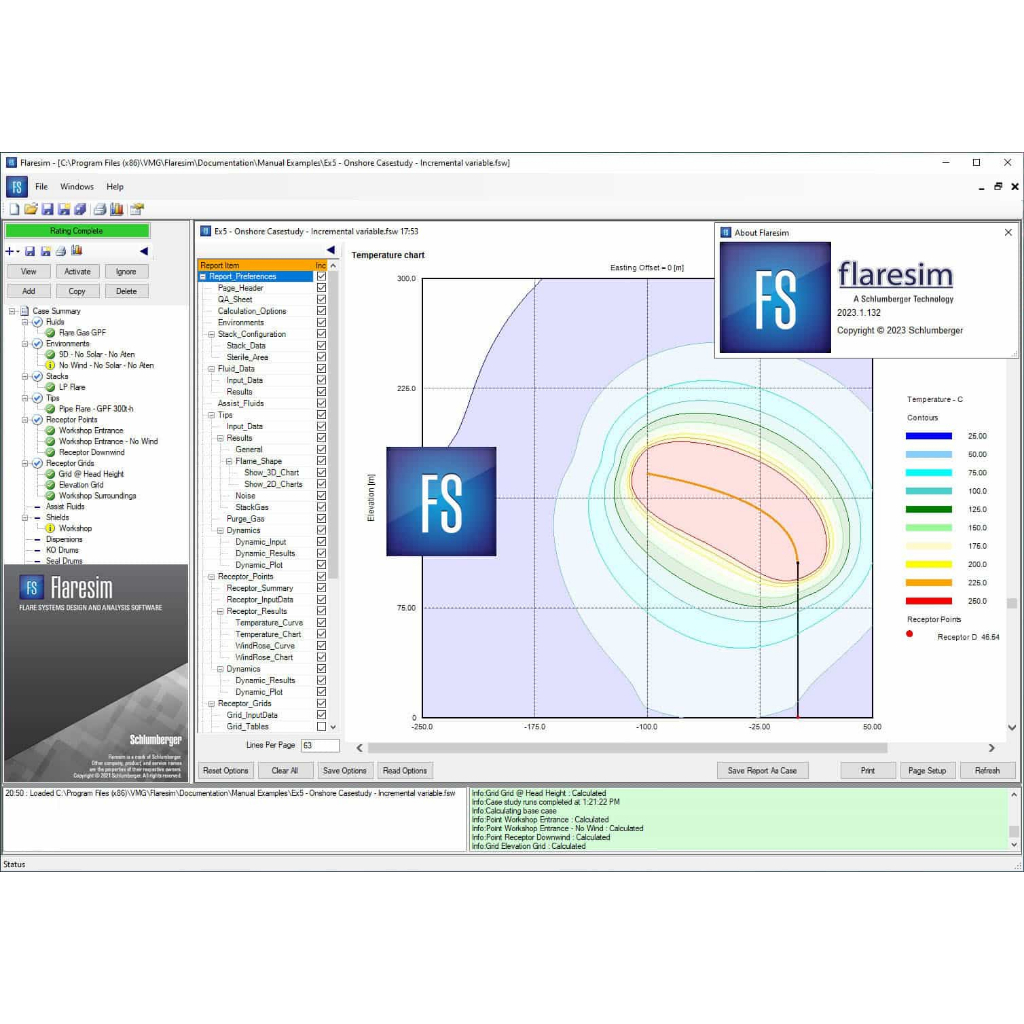Open the Windows menu
Image resolution: width=1024 pixels, height=1024 pixels.
[x=77, y=187]
